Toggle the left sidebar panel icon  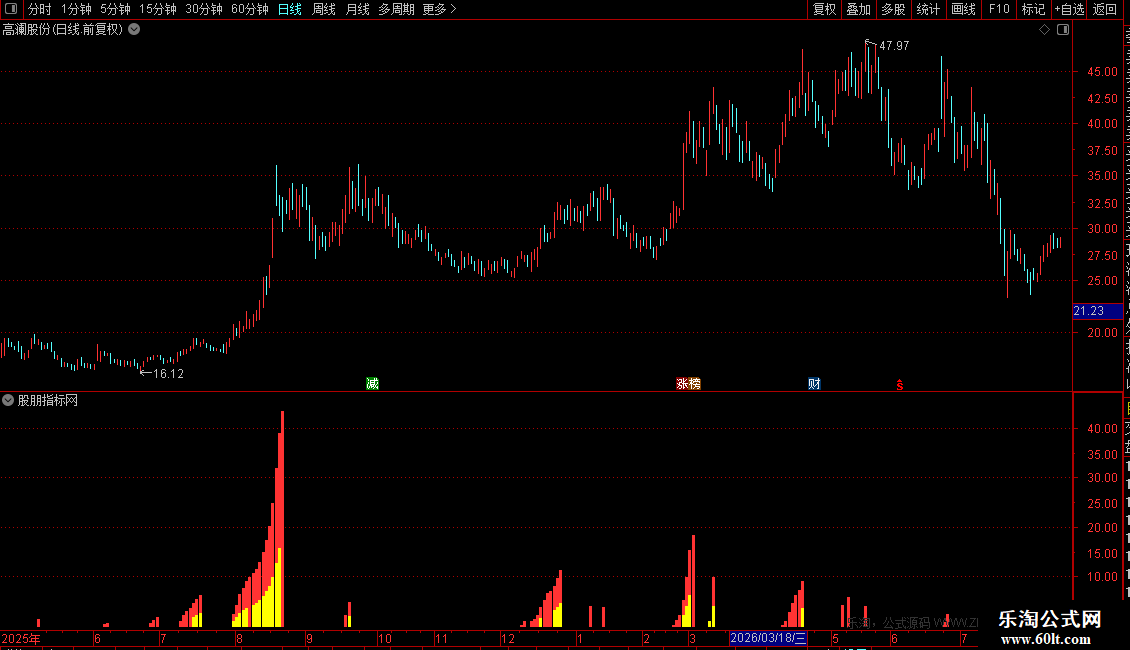coord(11,9)
